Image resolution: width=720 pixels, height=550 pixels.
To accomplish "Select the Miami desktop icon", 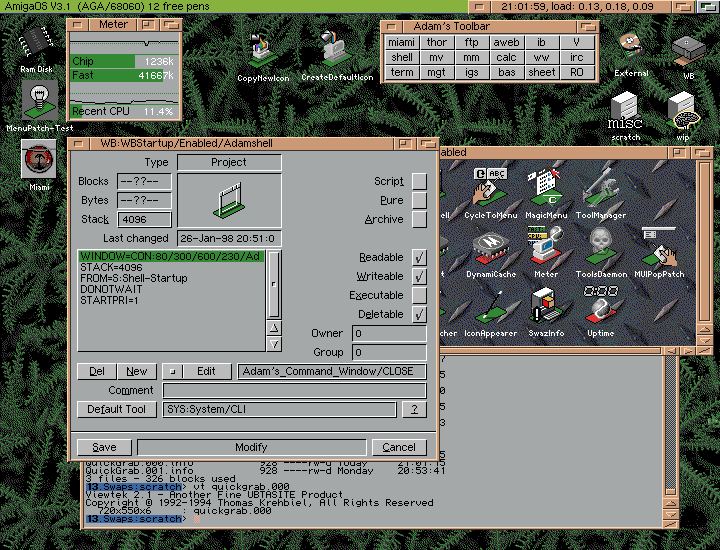I will 39,159.
